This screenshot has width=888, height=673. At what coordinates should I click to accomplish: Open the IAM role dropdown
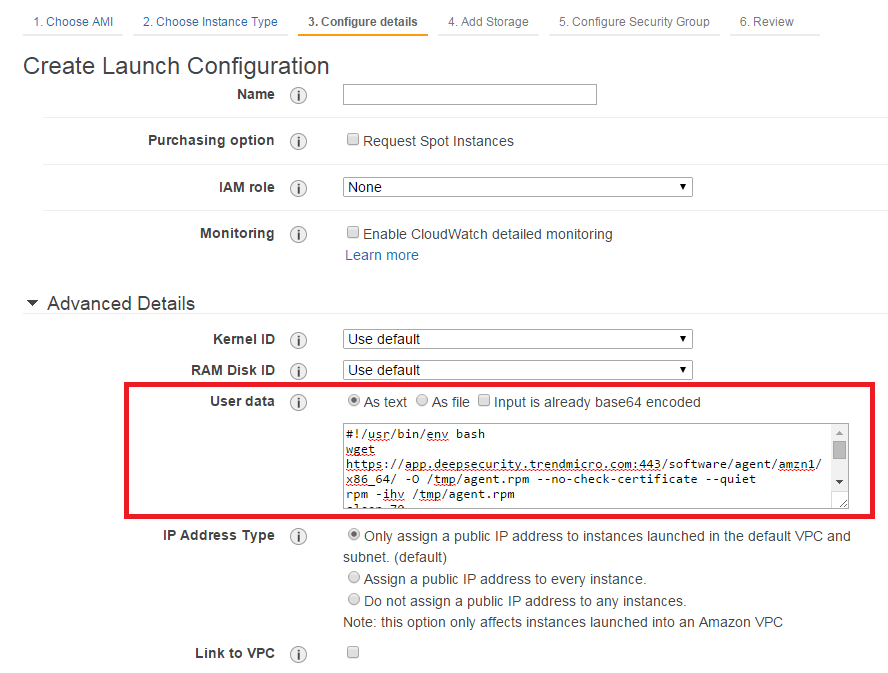[517, 187]
